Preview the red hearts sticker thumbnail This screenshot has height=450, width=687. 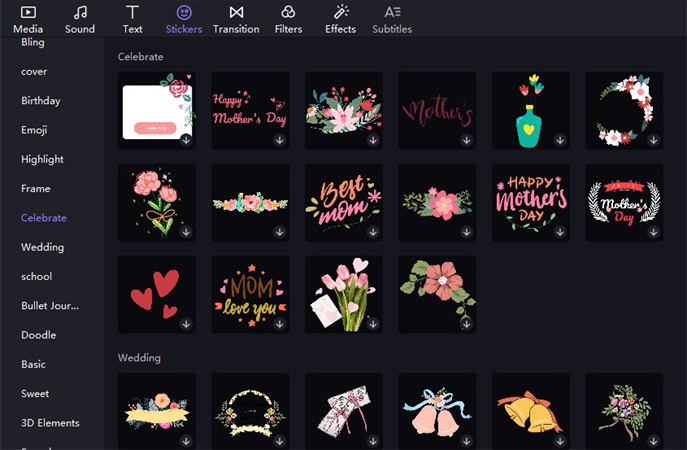(x=157, y=294)
